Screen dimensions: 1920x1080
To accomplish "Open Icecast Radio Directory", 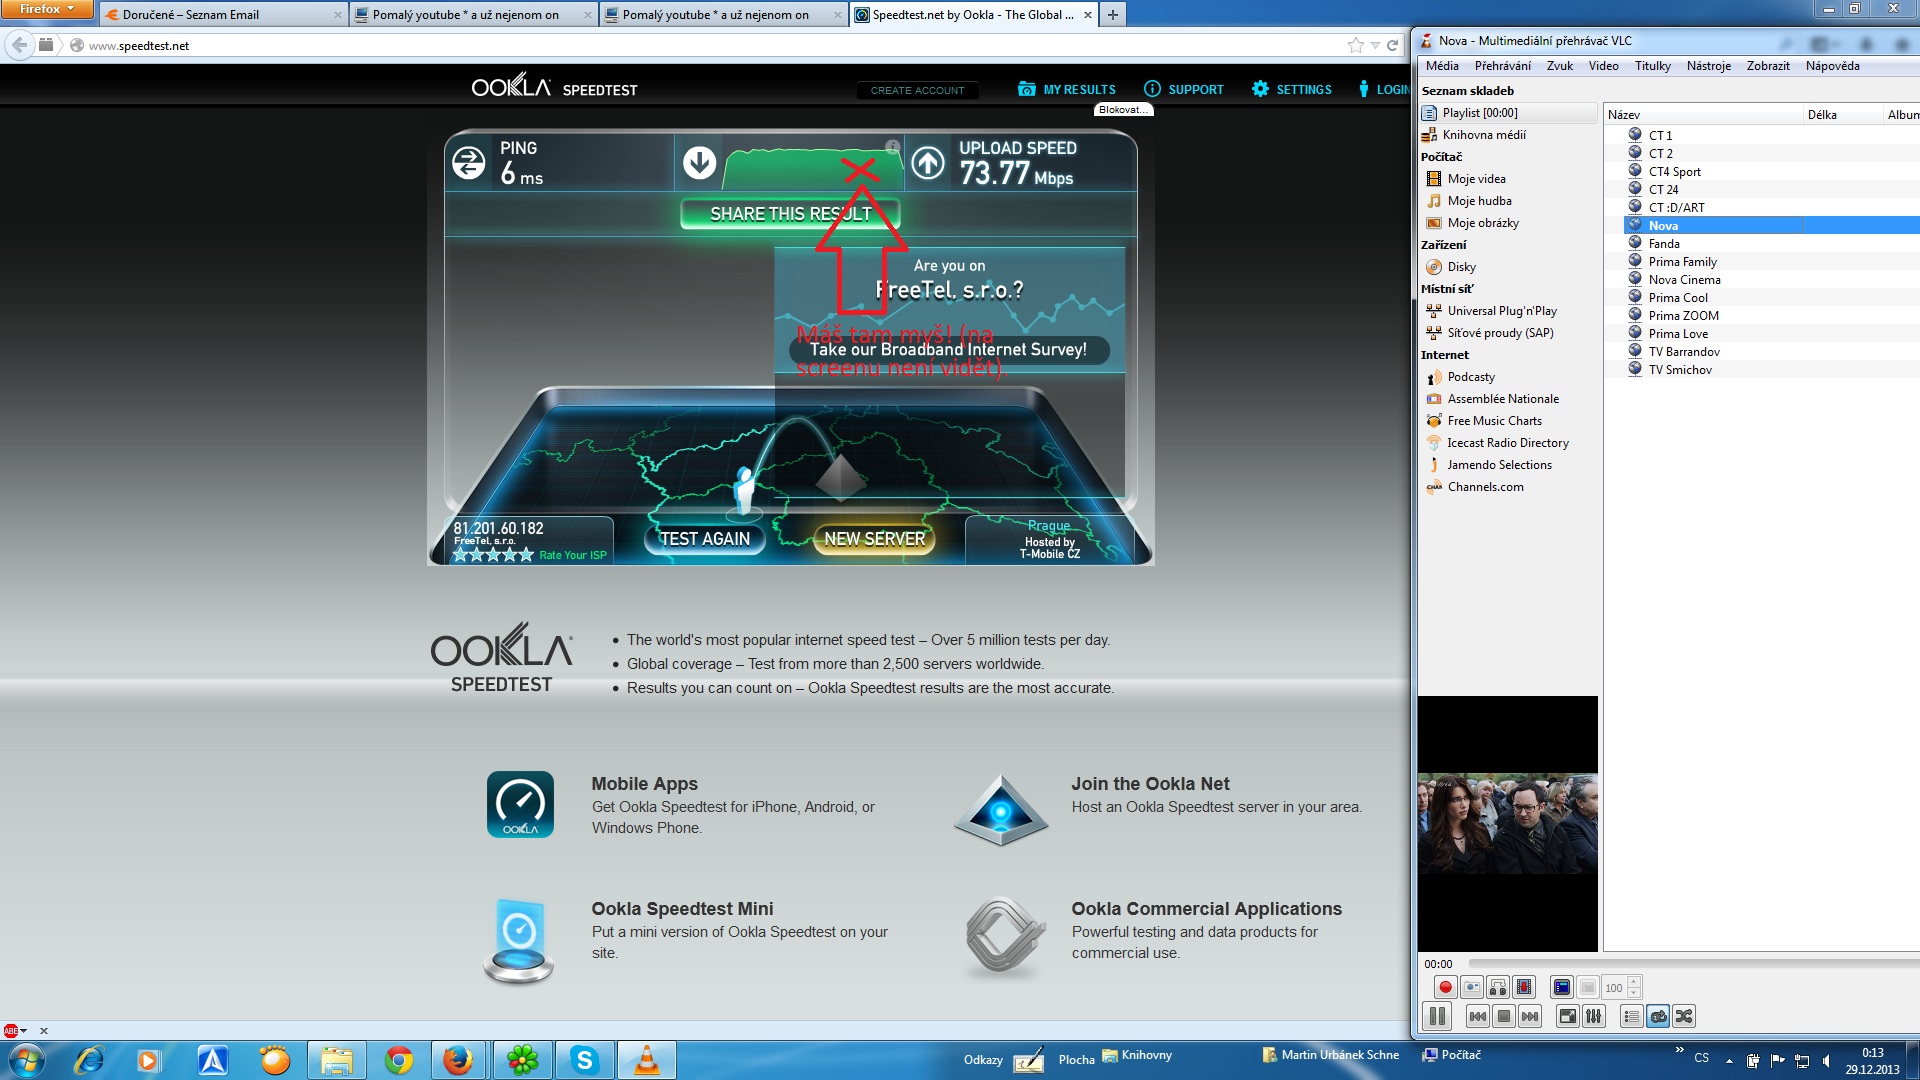I will [1507, 443].
